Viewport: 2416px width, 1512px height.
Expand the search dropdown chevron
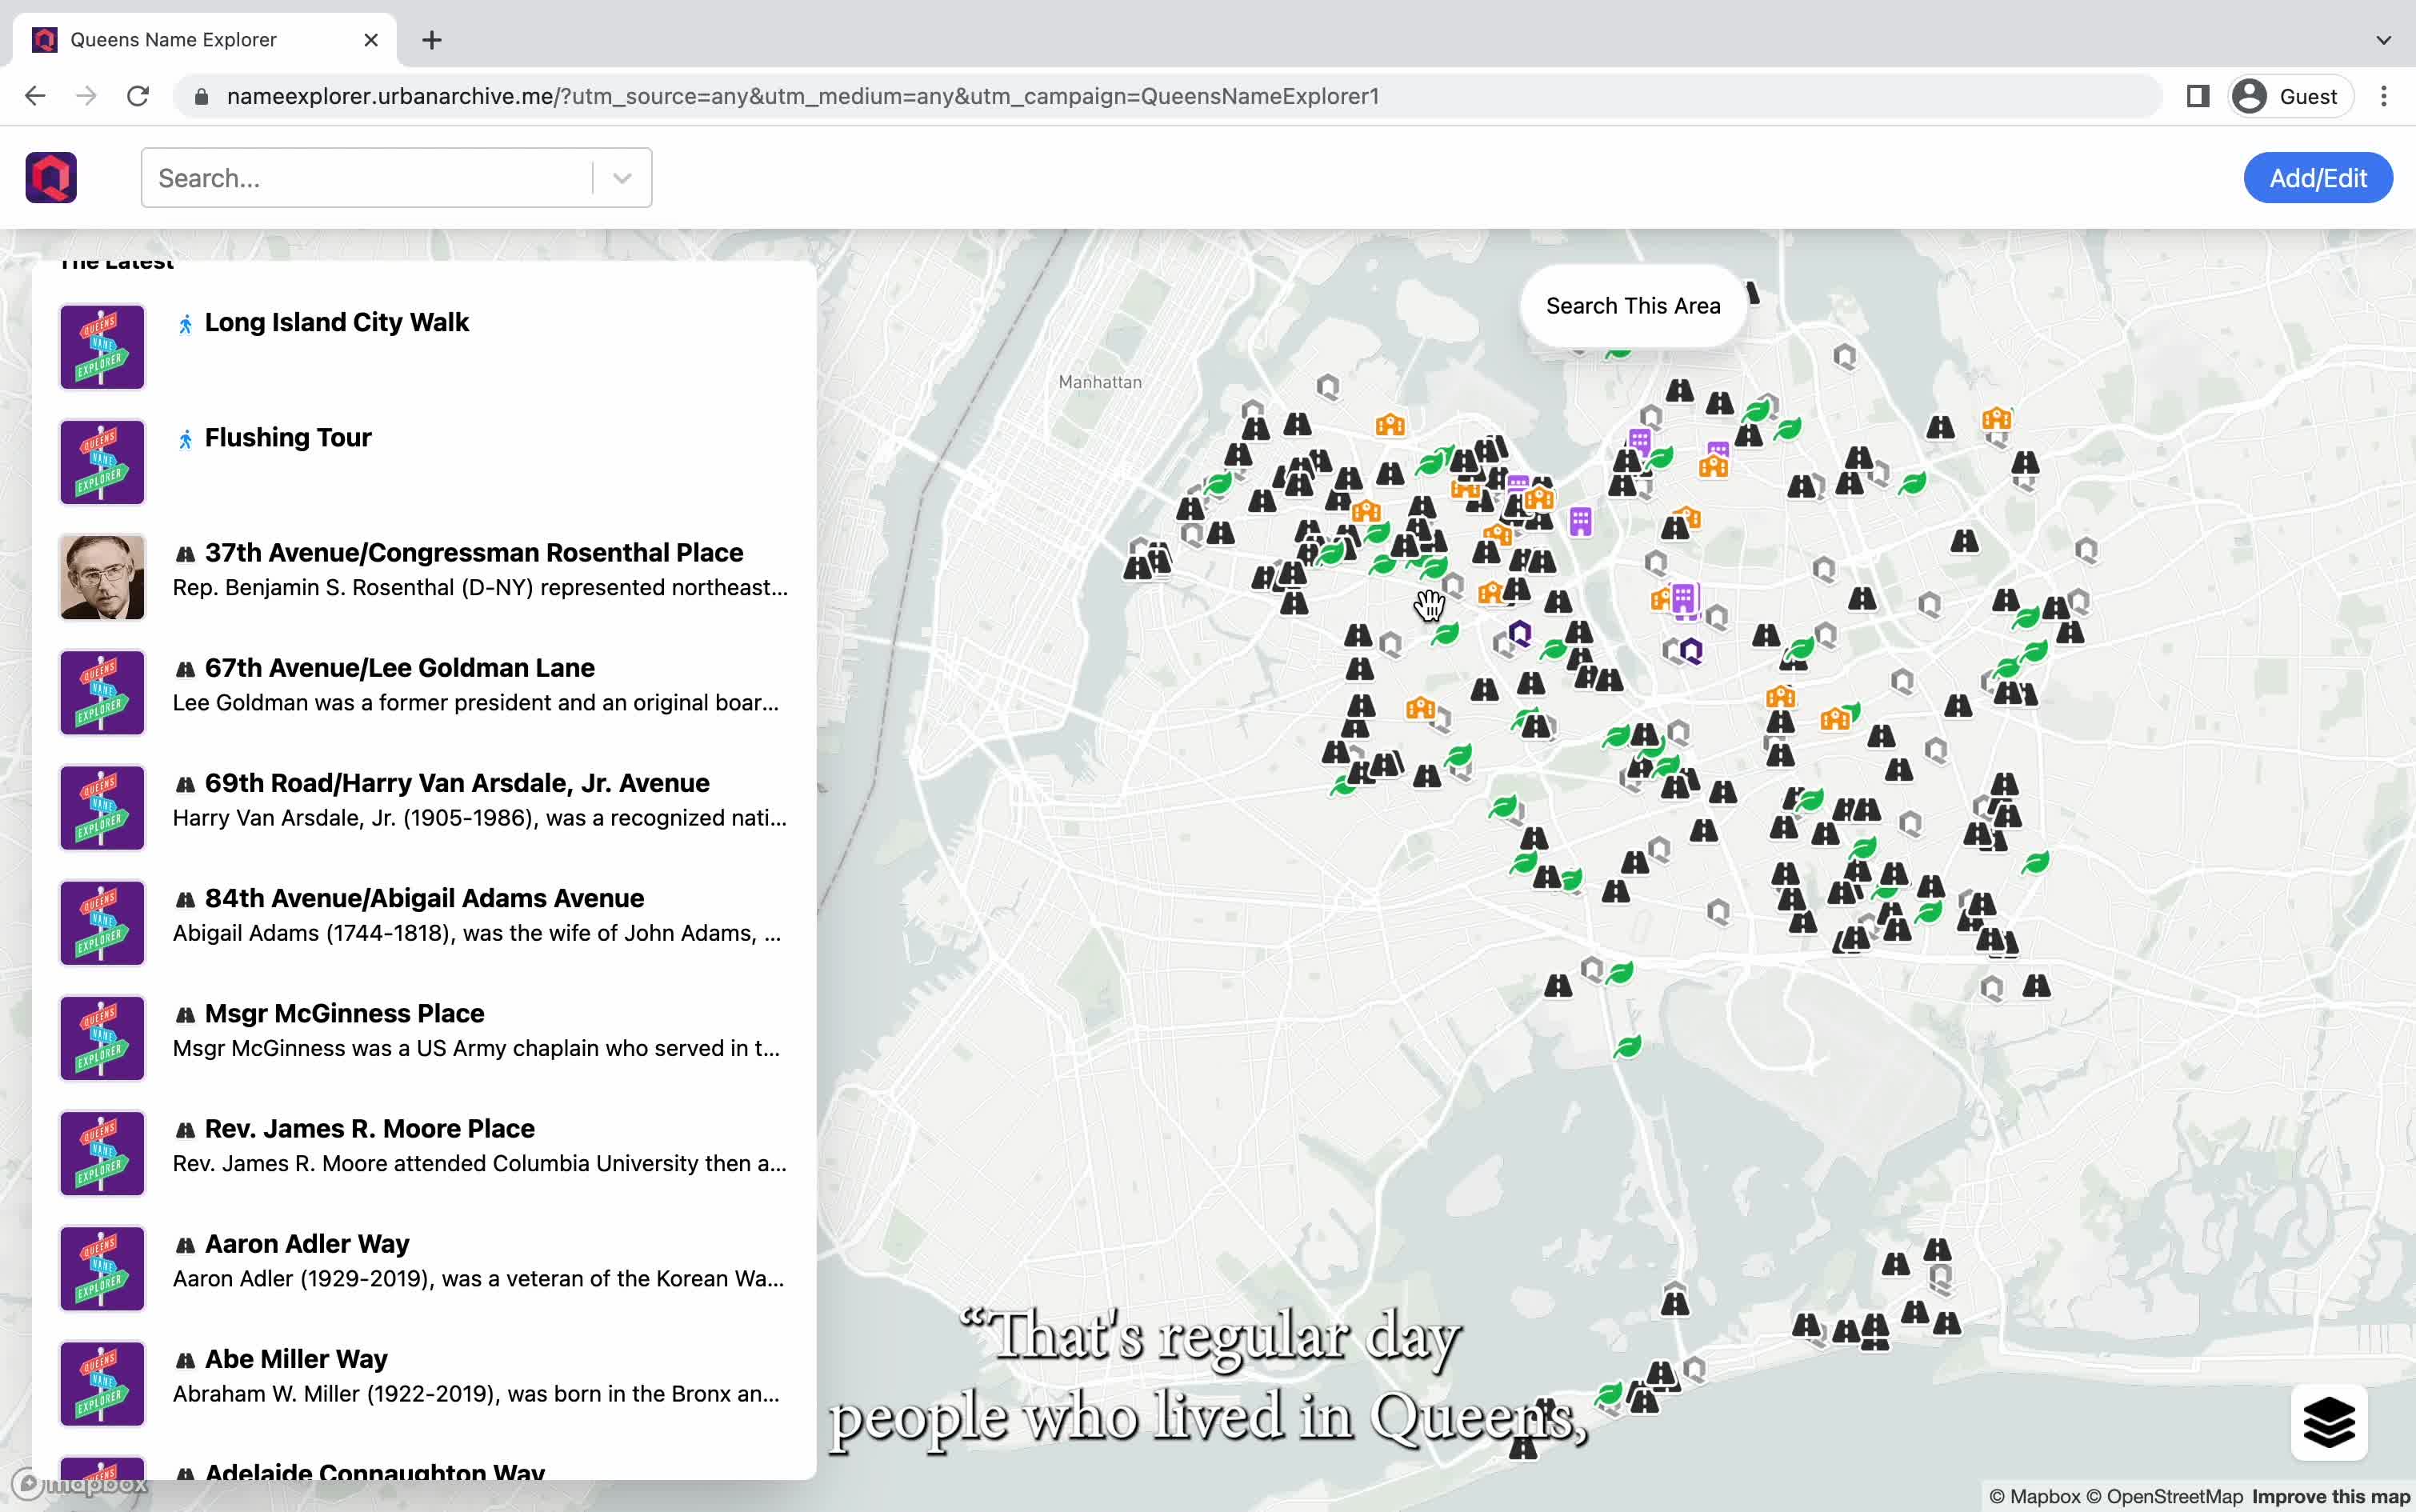pyautogui.click(x=622, y=178)
